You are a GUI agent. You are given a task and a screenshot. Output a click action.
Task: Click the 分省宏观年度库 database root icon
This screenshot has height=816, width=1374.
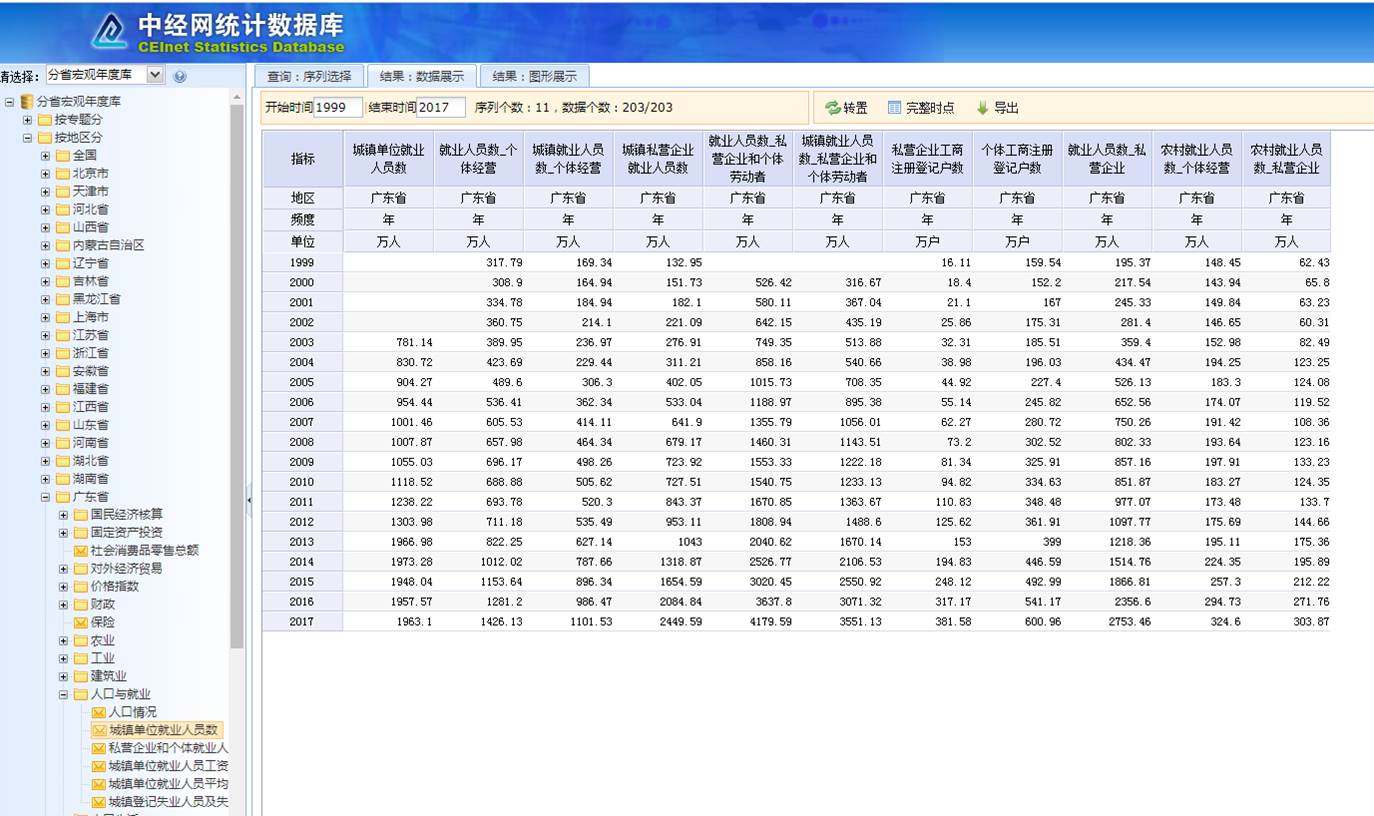point(27,102)
